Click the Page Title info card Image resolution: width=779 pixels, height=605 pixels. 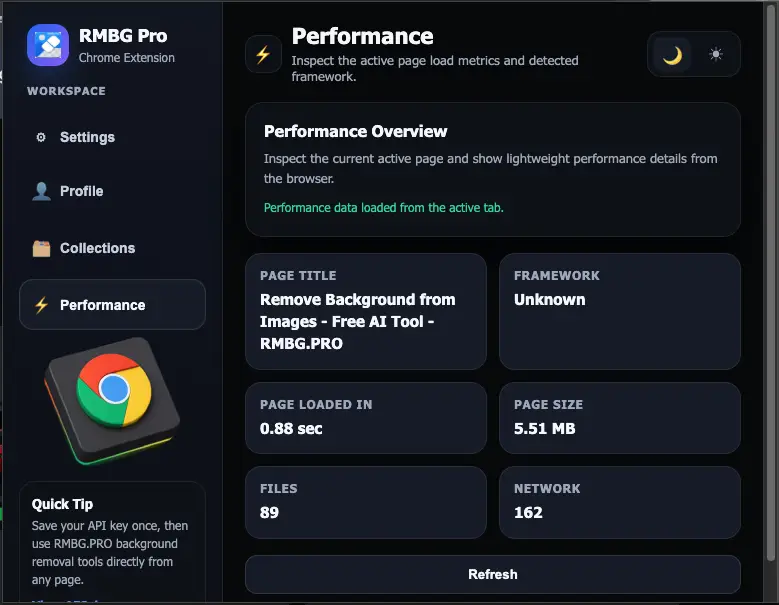pos(366,311)
